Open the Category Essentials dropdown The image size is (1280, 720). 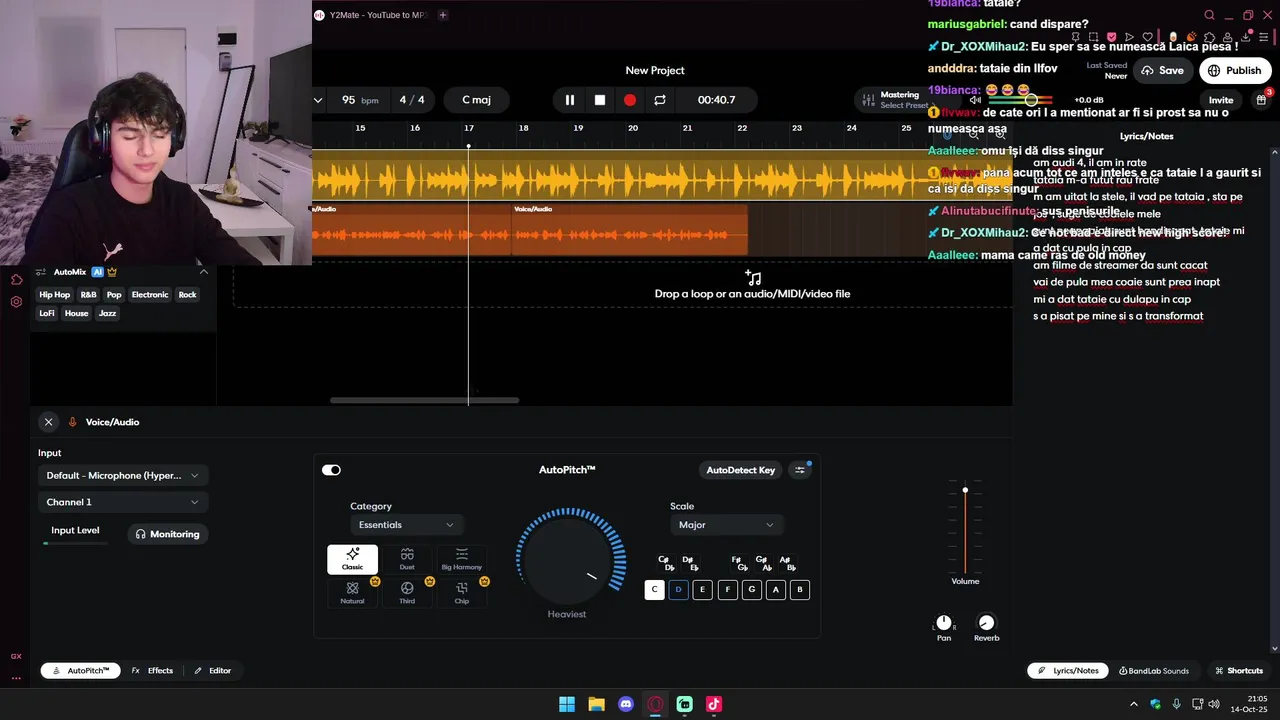(x=406, y=525)
